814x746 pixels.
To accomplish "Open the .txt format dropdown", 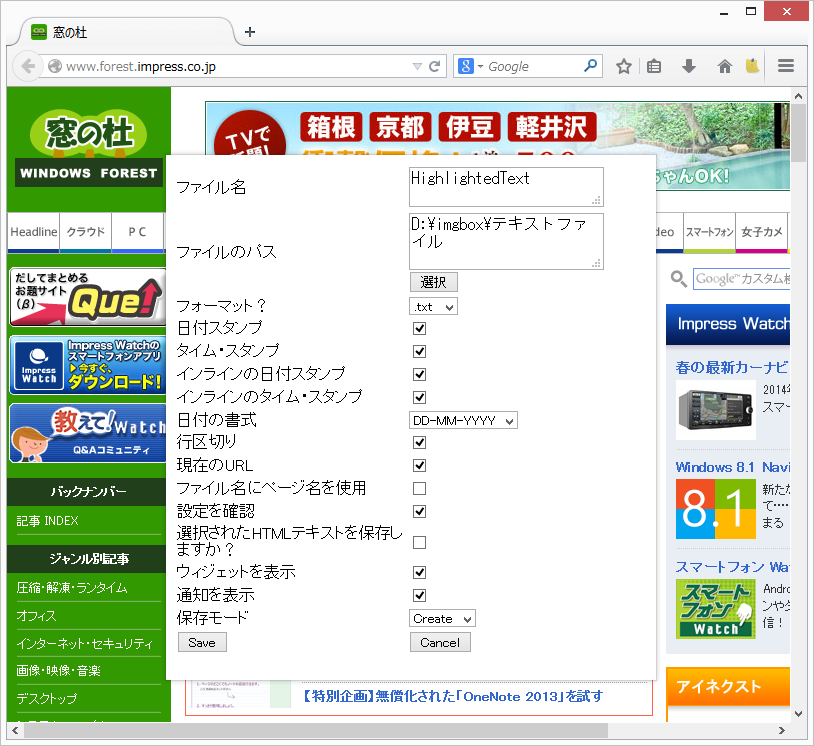I will 433,307.
